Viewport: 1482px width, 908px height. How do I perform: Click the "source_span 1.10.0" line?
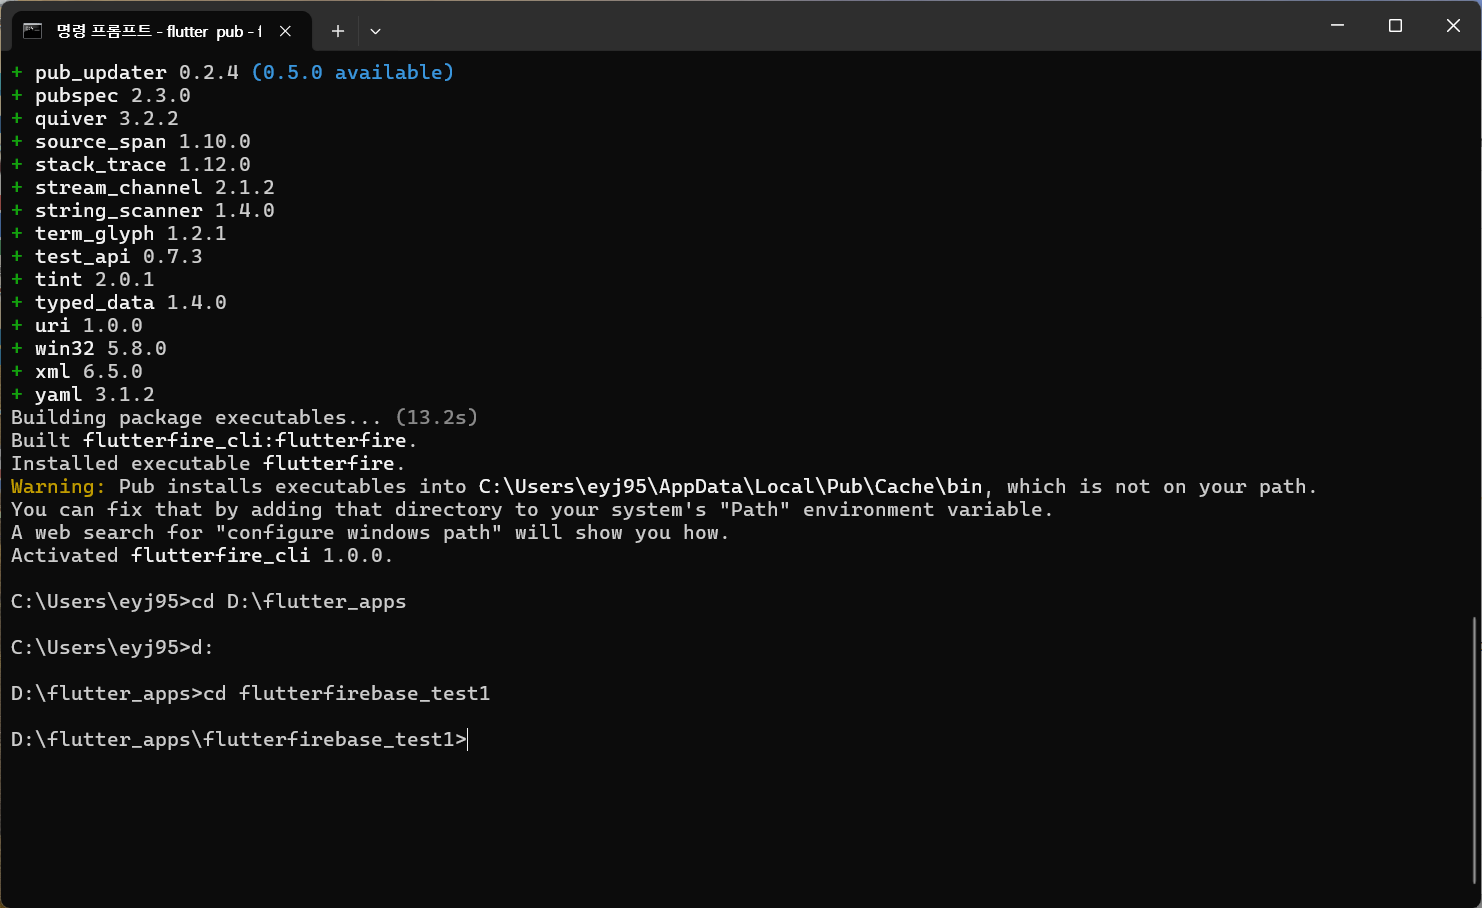pyautogui.click(x=131, y=141)
